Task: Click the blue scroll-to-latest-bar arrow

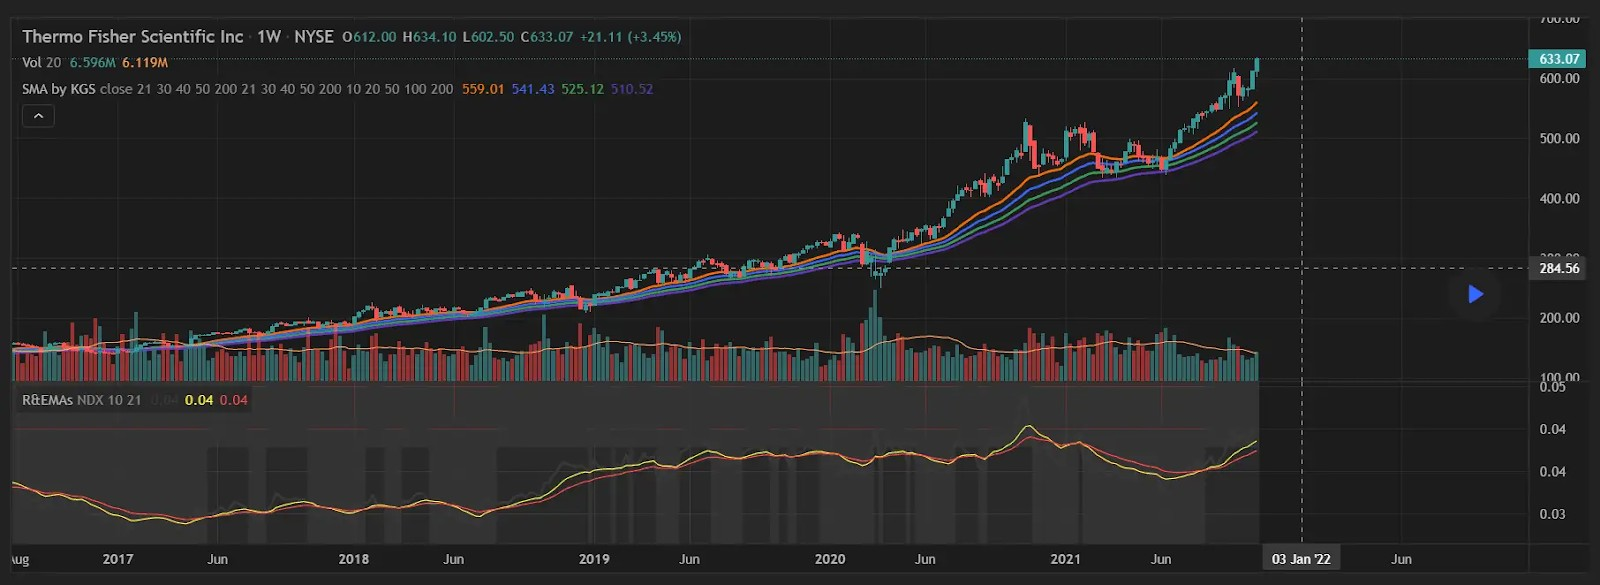Action: pos(1475,294)
